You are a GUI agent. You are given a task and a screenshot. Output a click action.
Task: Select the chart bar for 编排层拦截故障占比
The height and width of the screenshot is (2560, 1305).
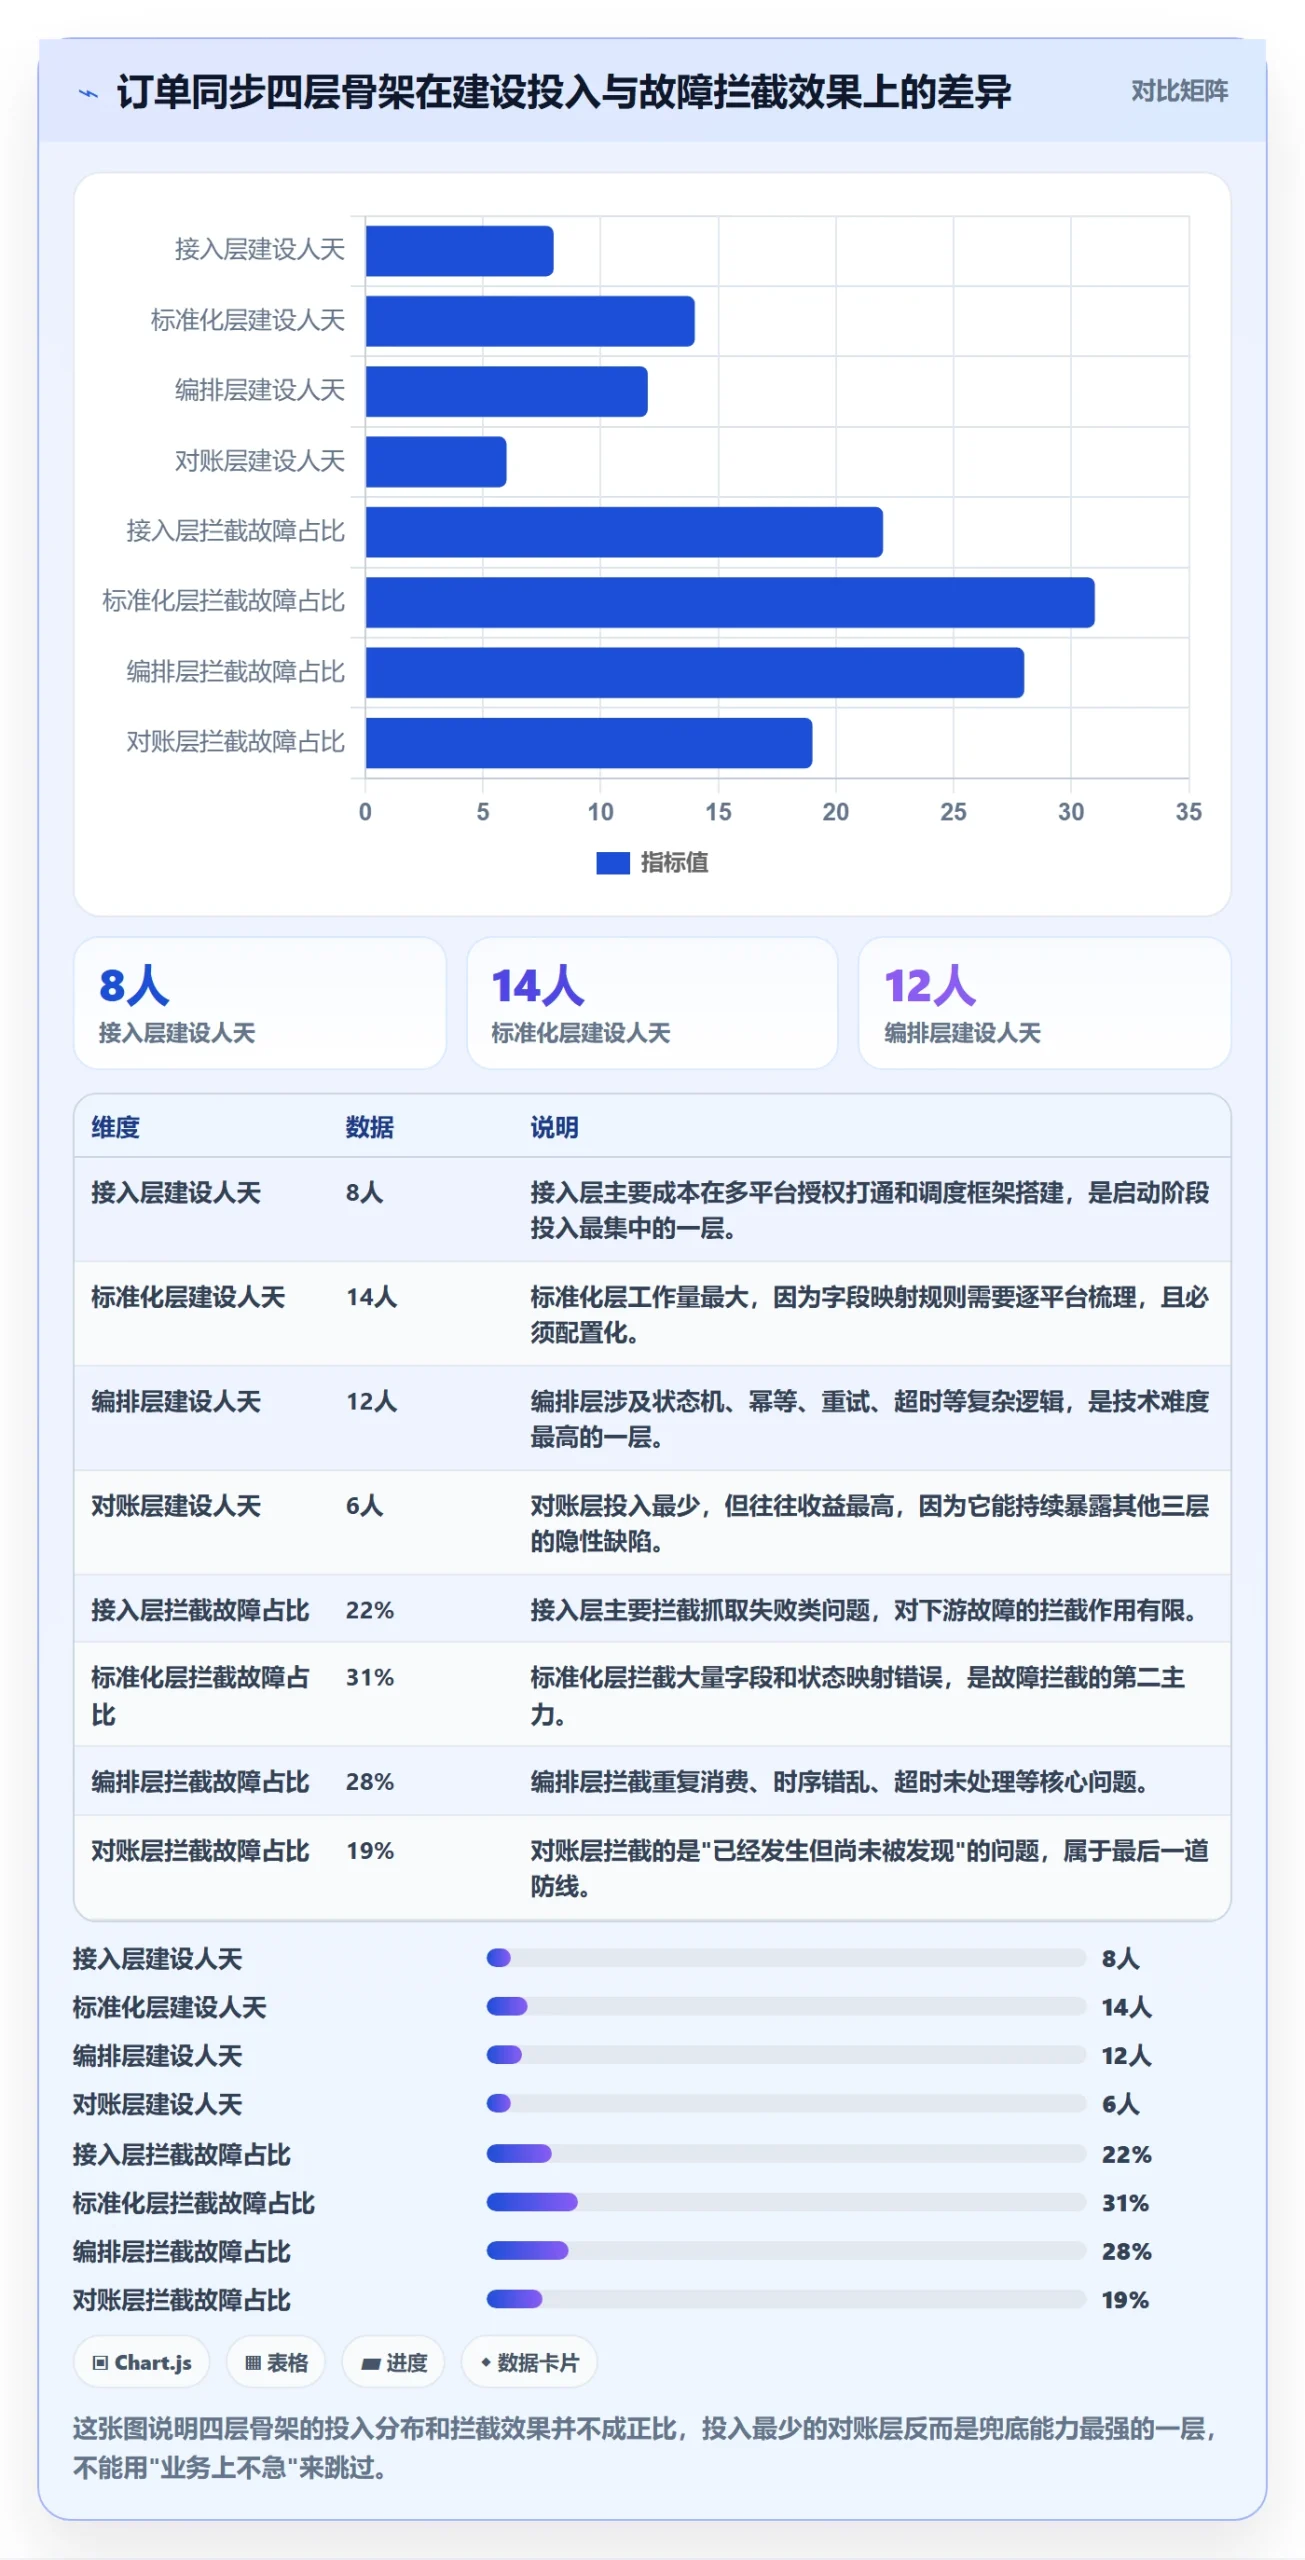pyautogui.click(x=695, y=672)
